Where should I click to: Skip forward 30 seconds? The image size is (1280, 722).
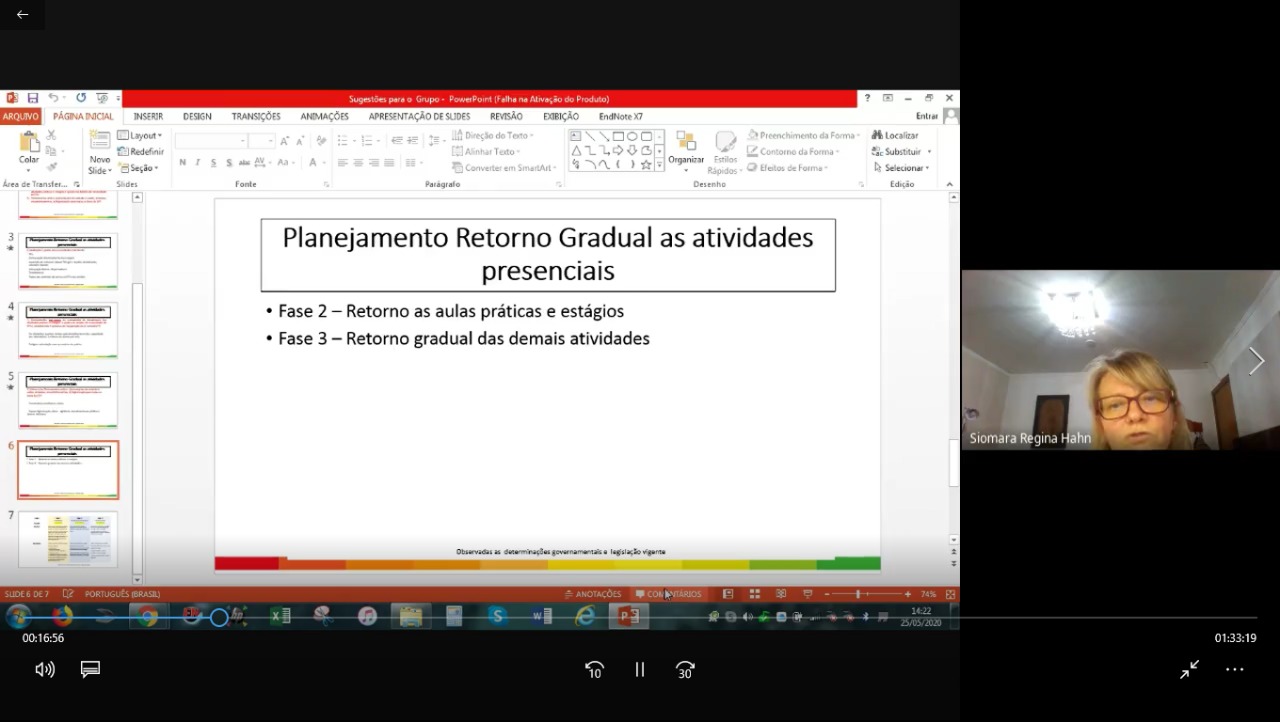[685, 670]
